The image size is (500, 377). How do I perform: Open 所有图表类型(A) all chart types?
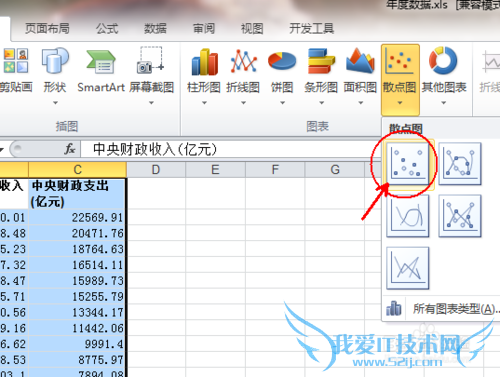442,309
